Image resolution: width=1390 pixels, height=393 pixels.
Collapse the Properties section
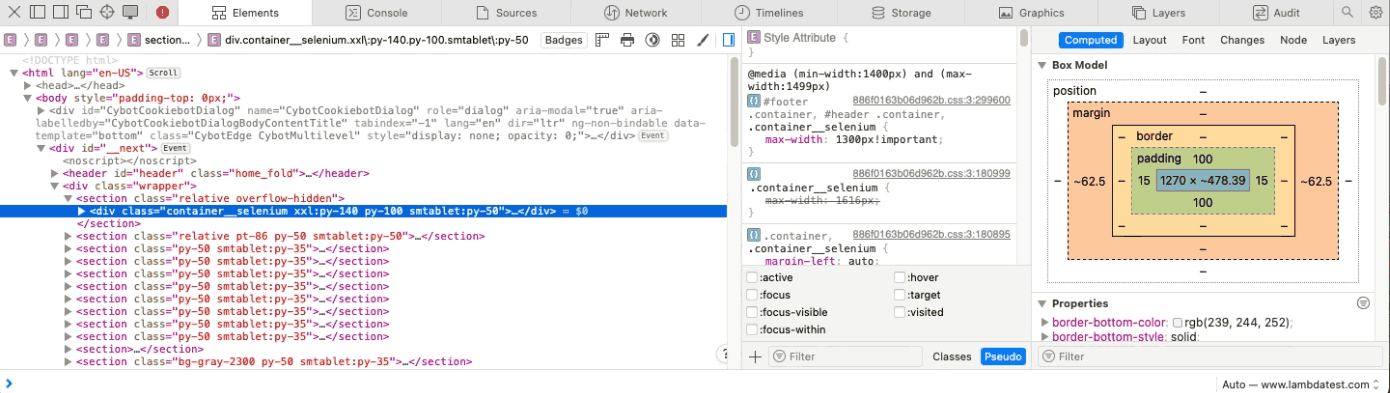pos(1042,303)
